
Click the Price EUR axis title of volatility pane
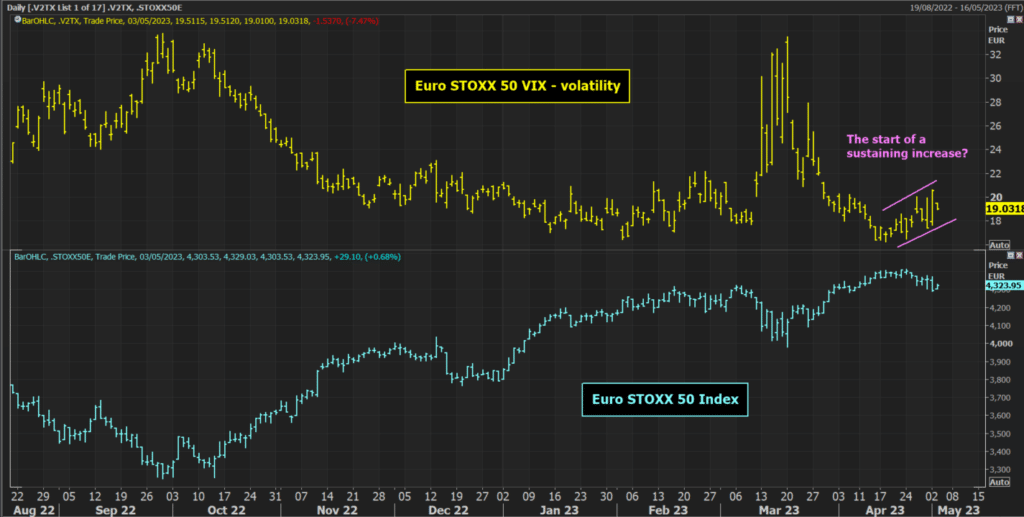(998, 35)
